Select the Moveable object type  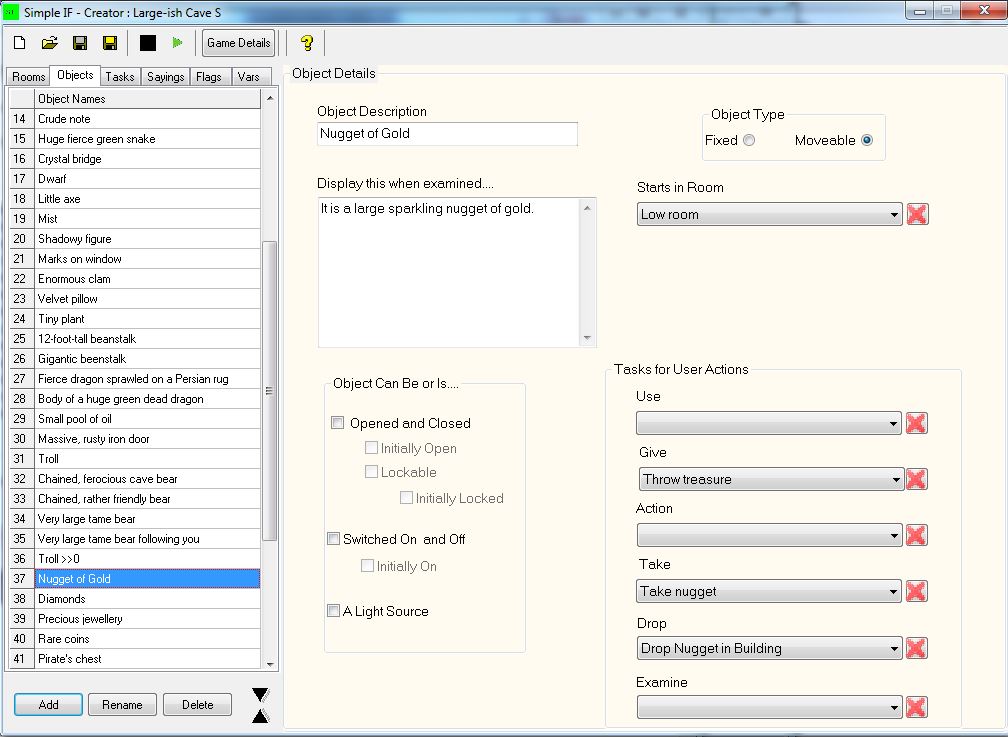pos(867,140)
